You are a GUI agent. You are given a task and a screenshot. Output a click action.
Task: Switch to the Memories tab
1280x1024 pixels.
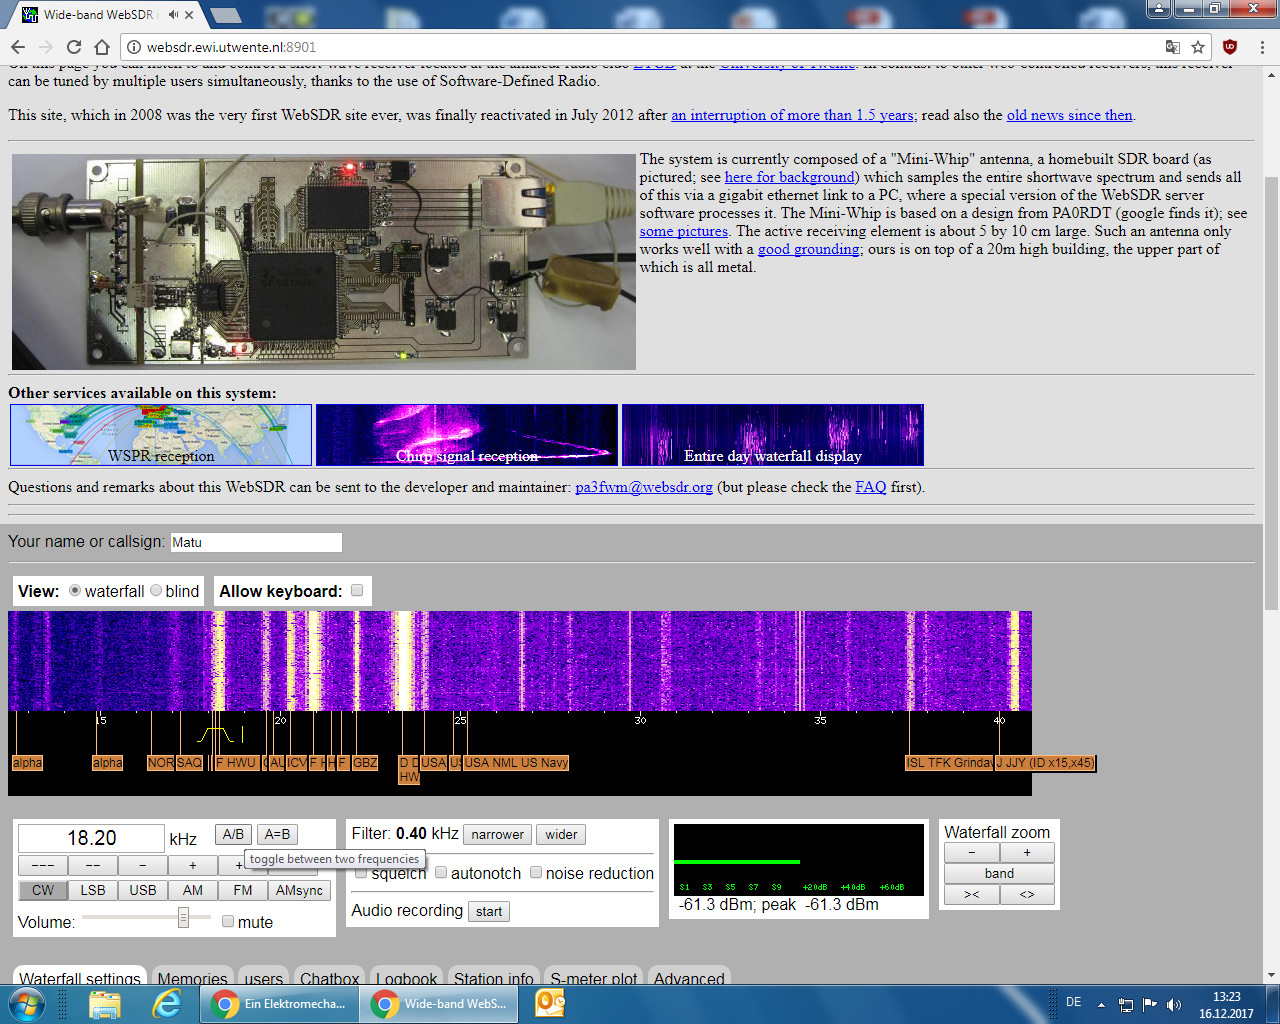point(192,979)
